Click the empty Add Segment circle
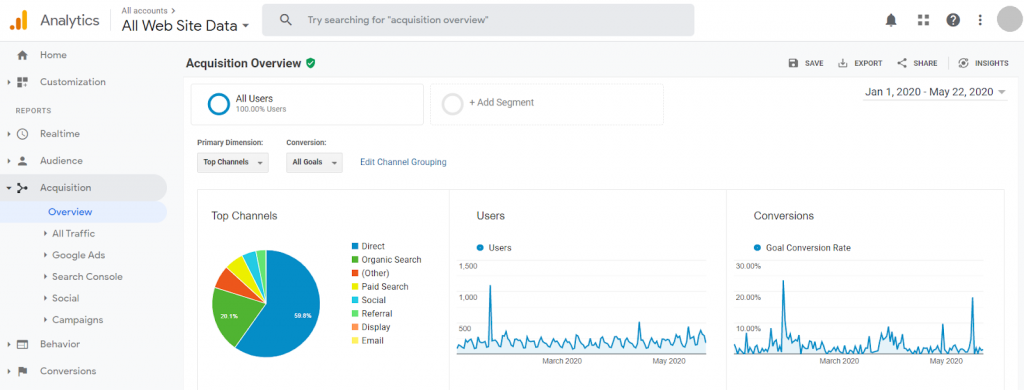Image resolution: width=1024 pixels, height=390 pixels. tap(453, 105)
